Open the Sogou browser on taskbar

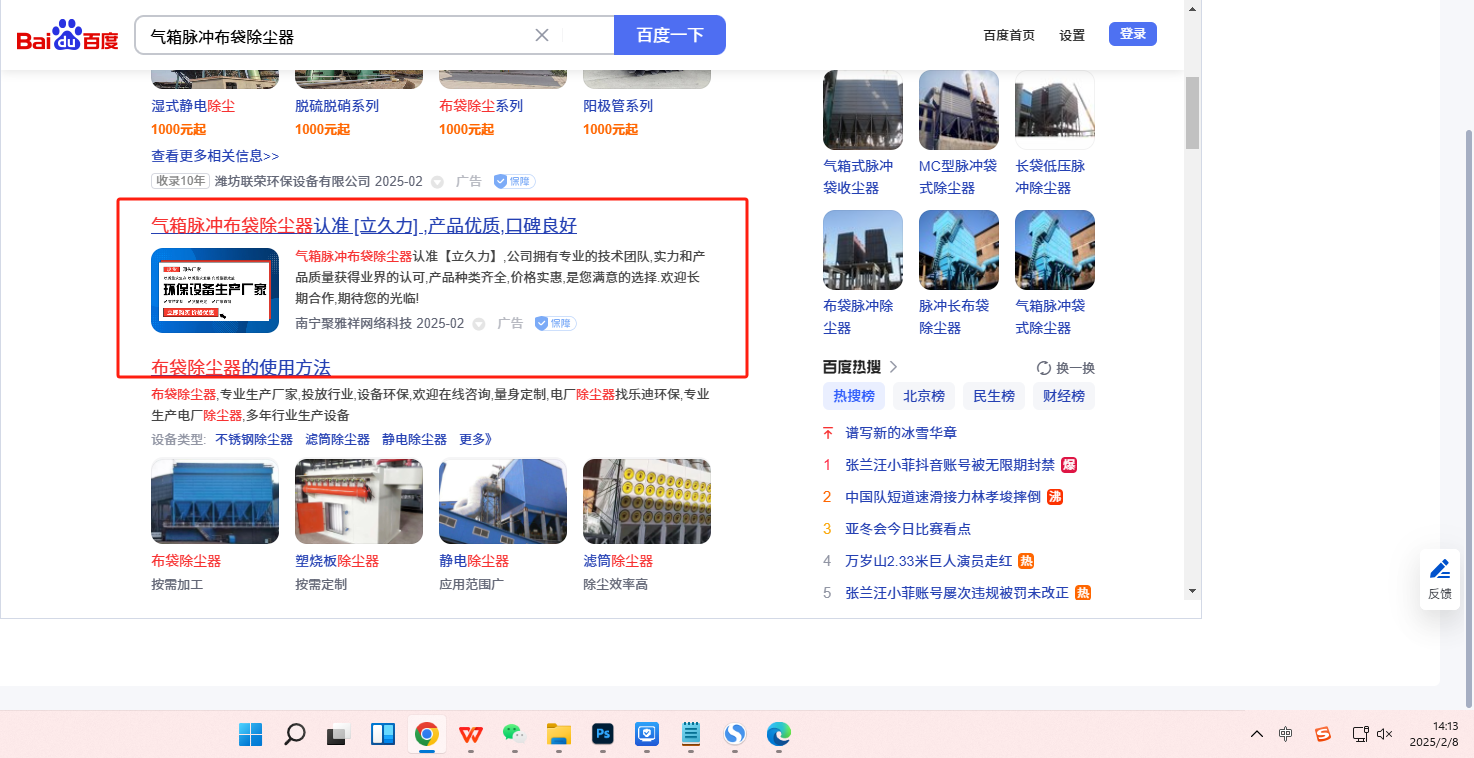tap(735, 735)
